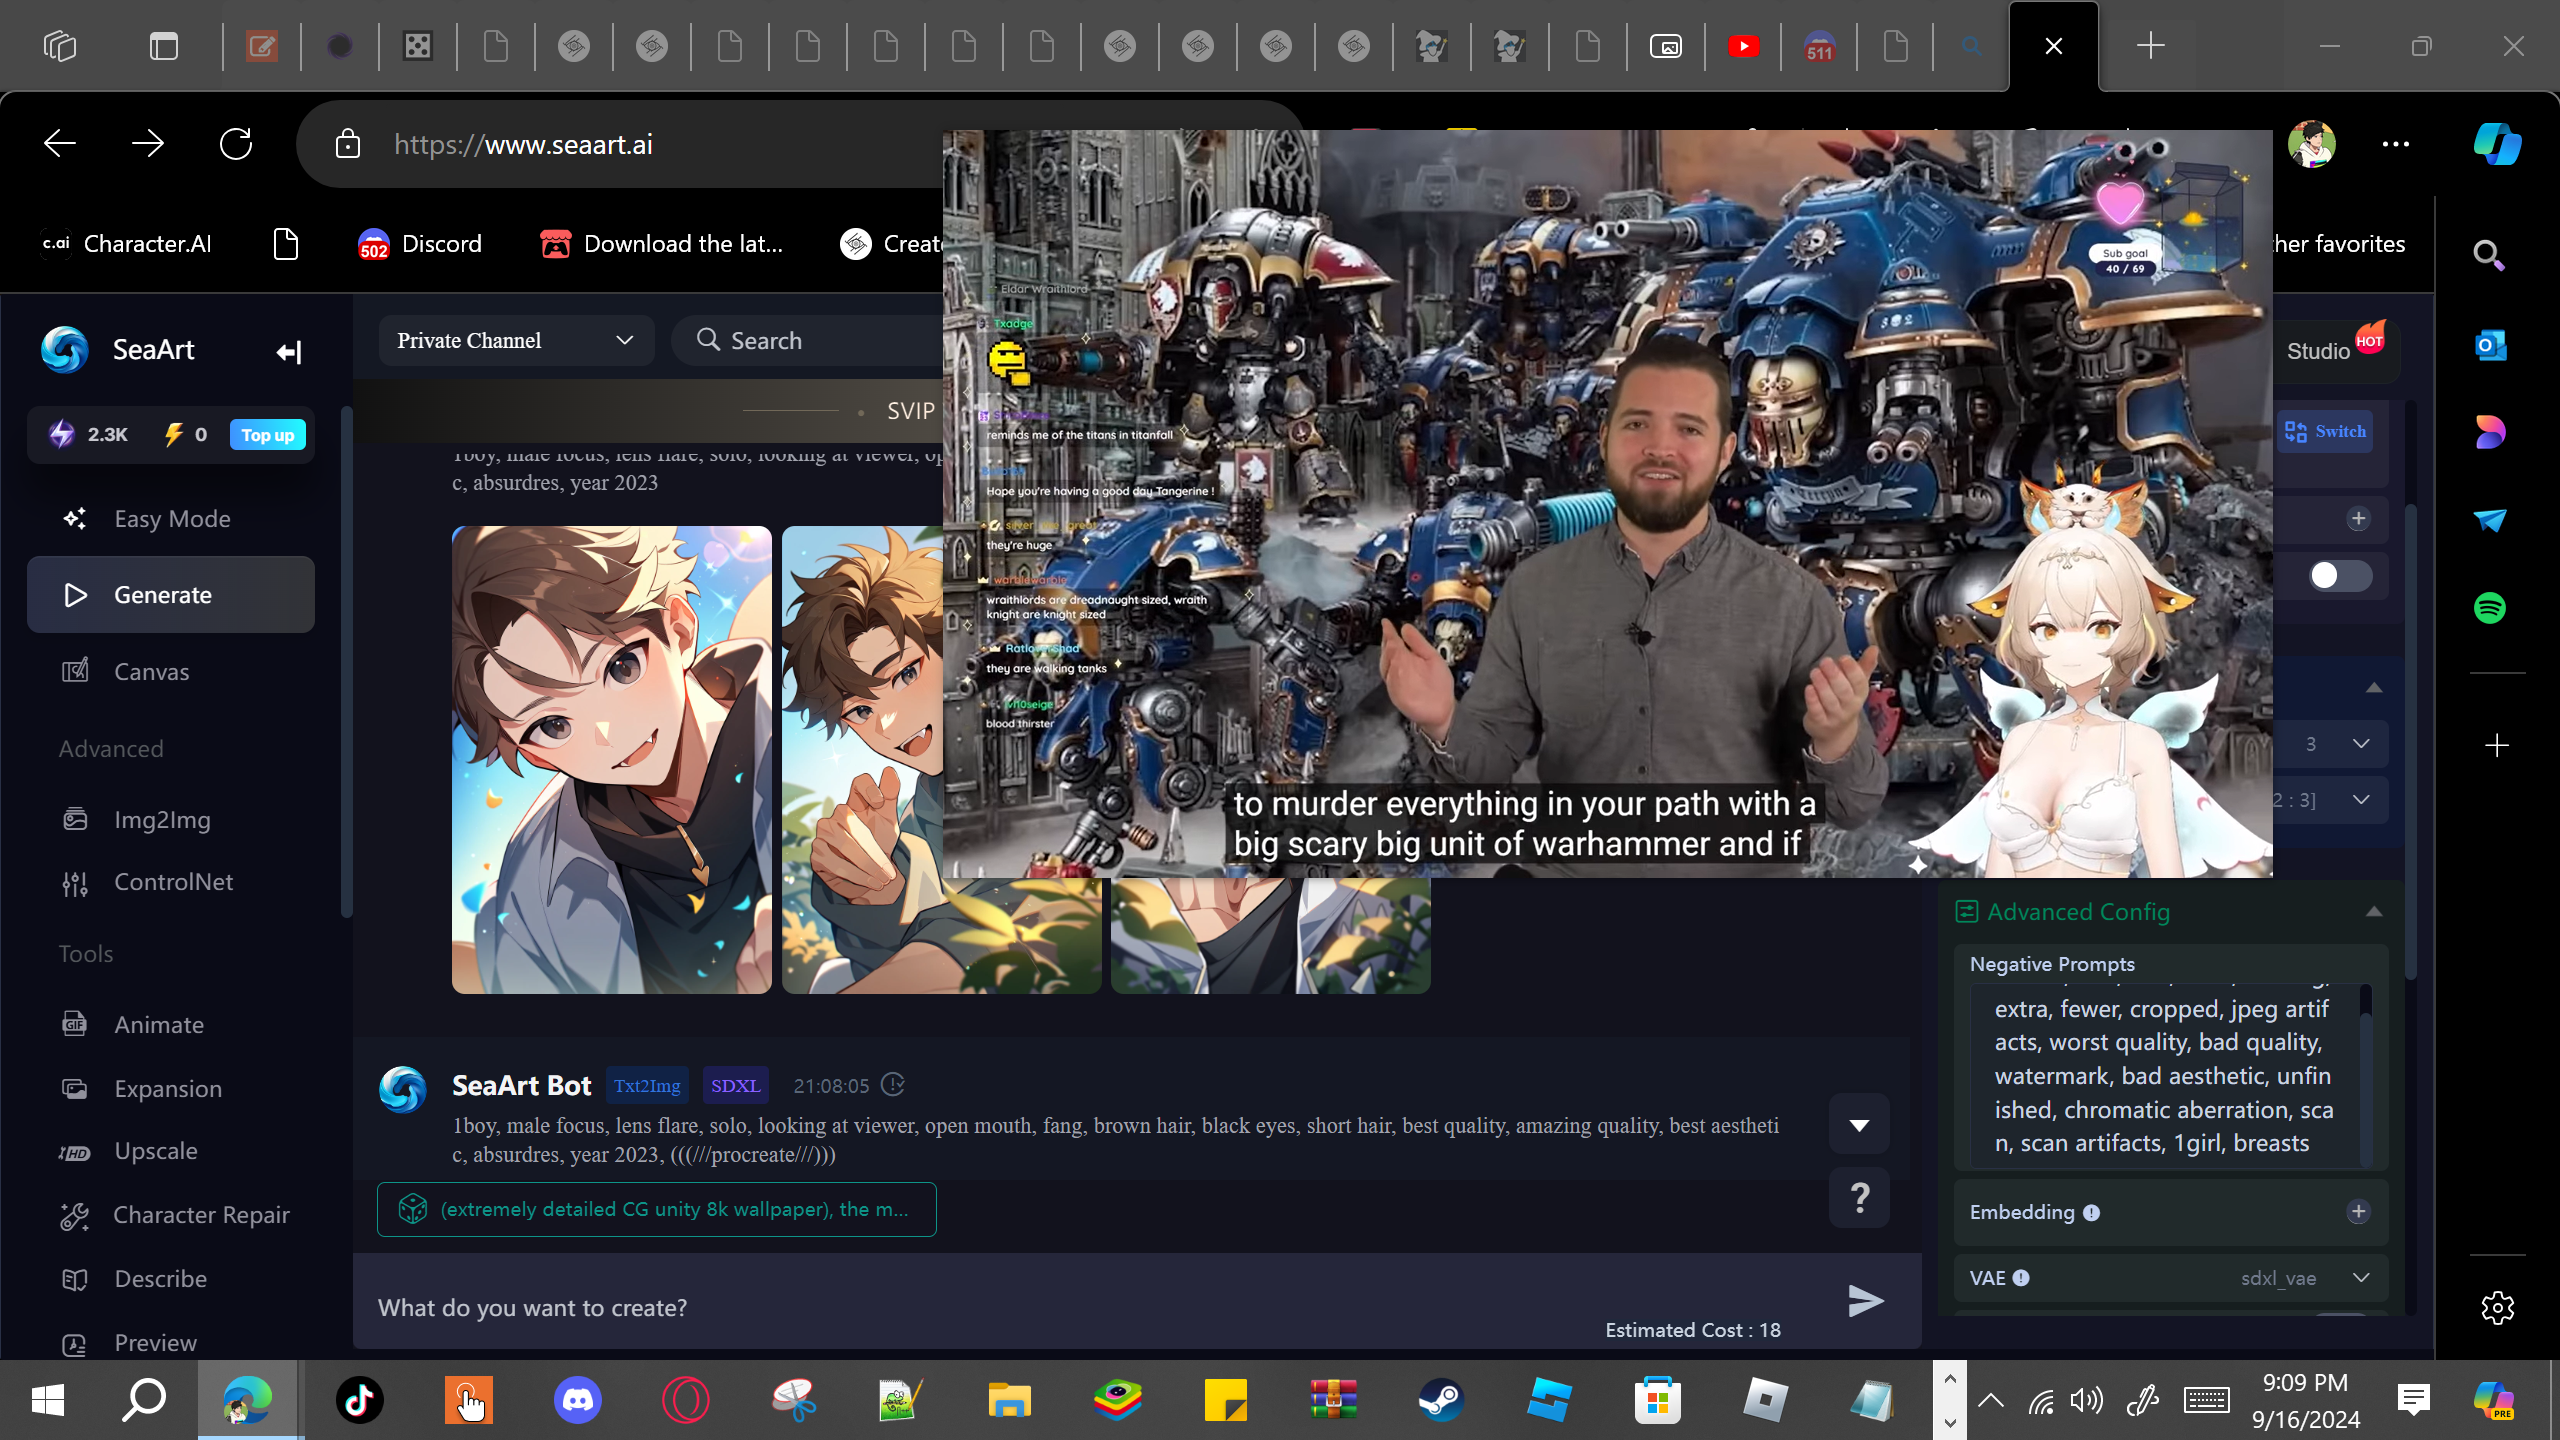The width and height of the screenshot is (2560, 1440).
Task: Click the Upscale HD icon
Action: [x=75, y=1152]
